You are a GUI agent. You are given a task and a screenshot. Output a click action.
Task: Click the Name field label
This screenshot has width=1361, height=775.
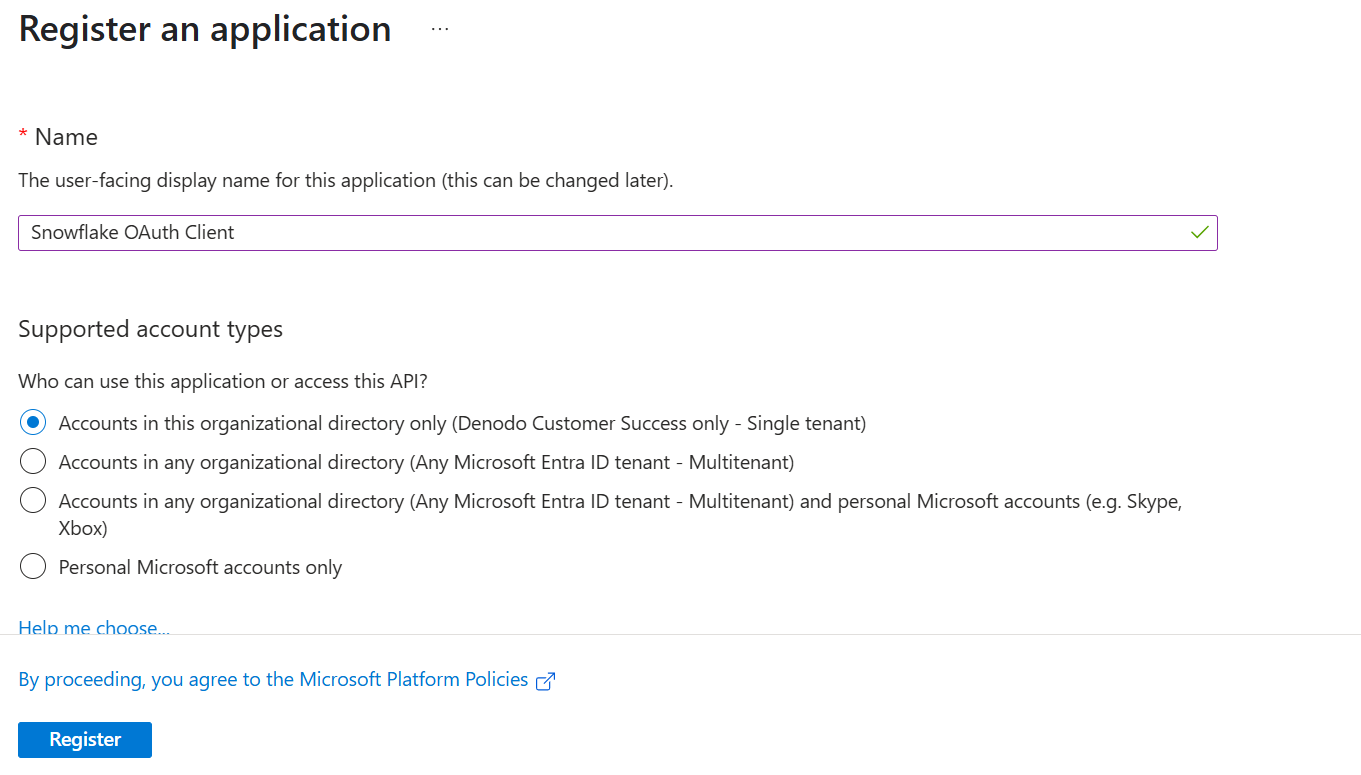pyautogui.click(x=66, y=137)
